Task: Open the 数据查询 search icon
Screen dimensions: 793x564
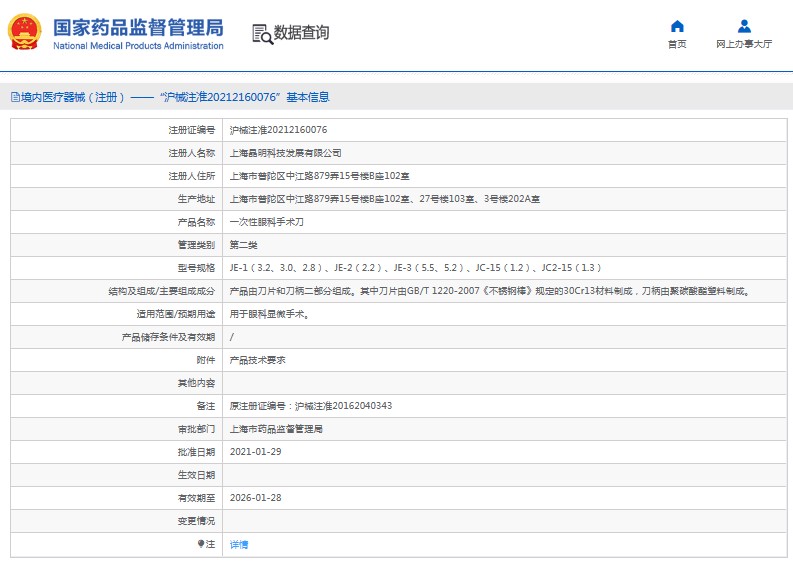Action: (262, 34)
